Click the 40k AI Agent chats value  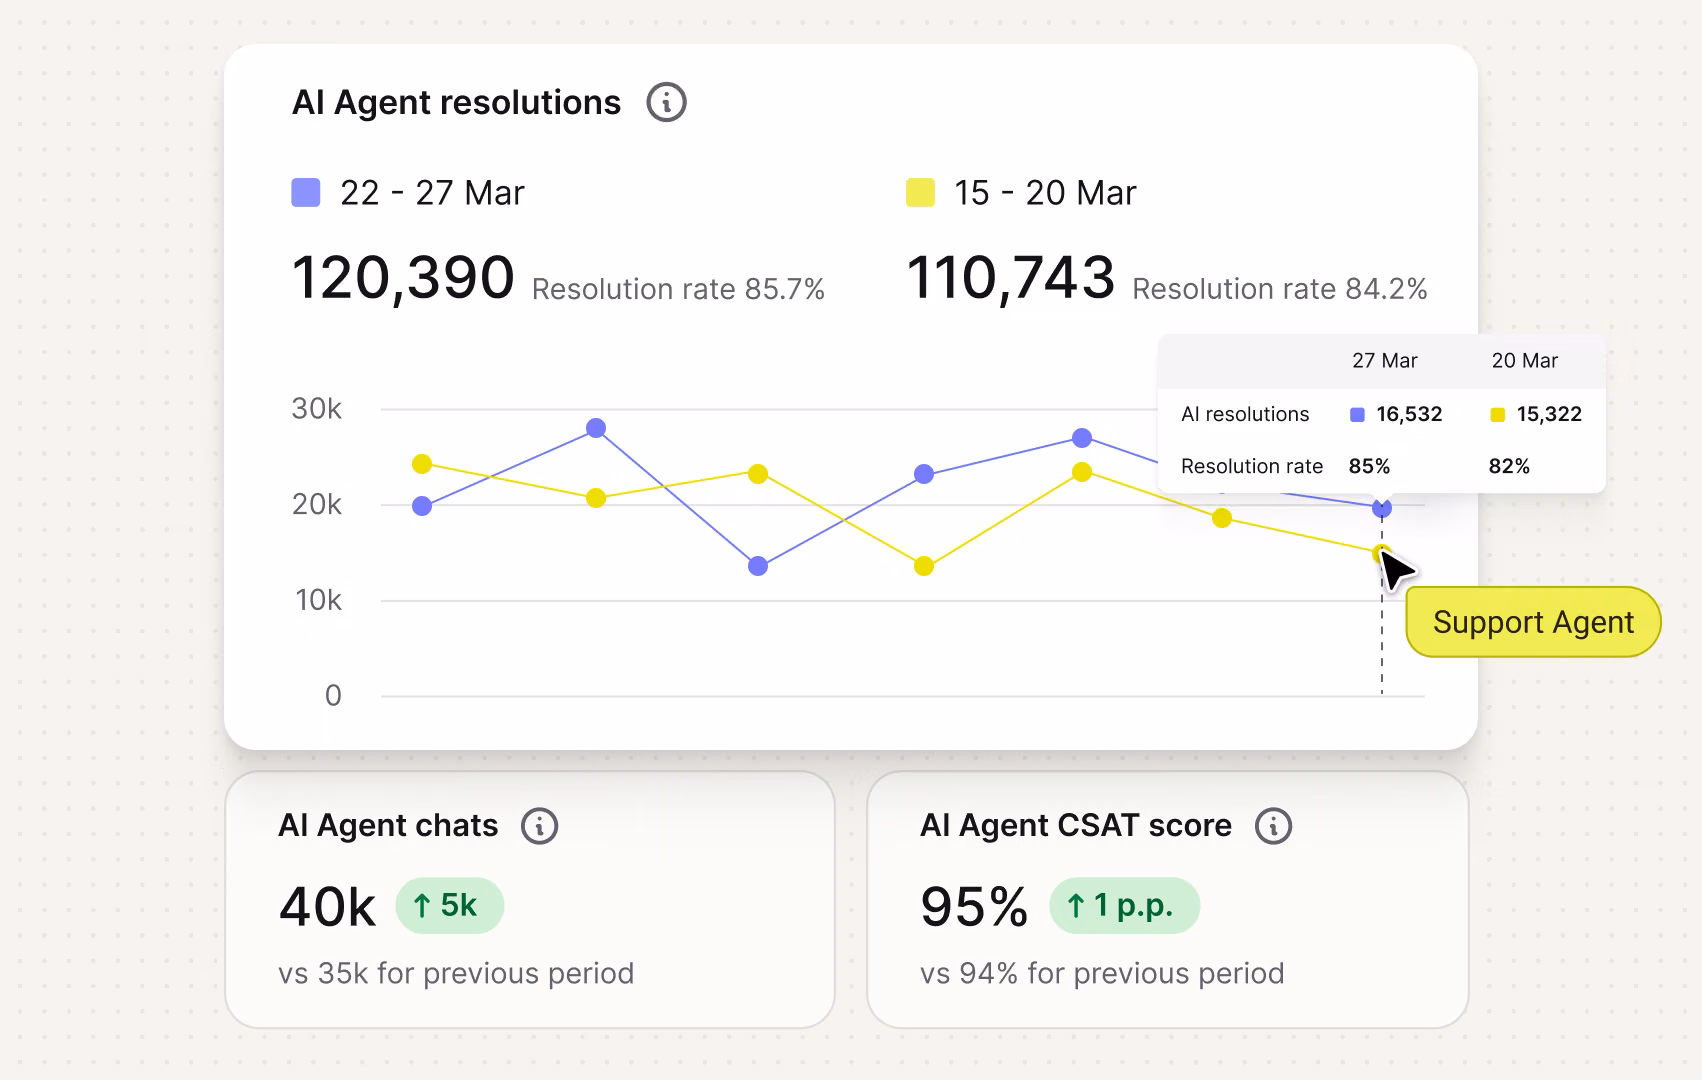(x=328, y=907)
